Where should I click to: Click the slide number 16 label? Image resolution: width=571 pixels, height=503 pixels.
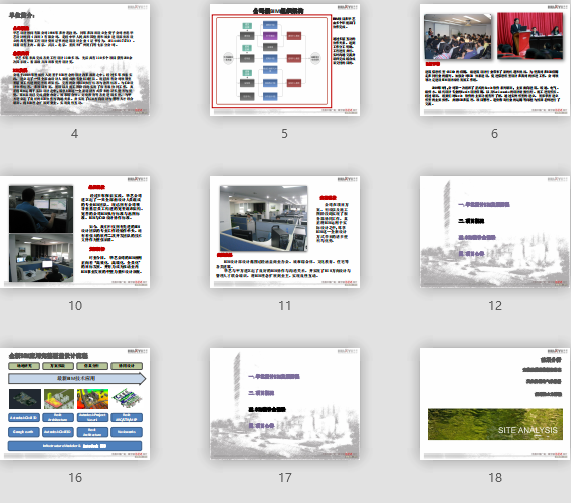pos(75,478)
